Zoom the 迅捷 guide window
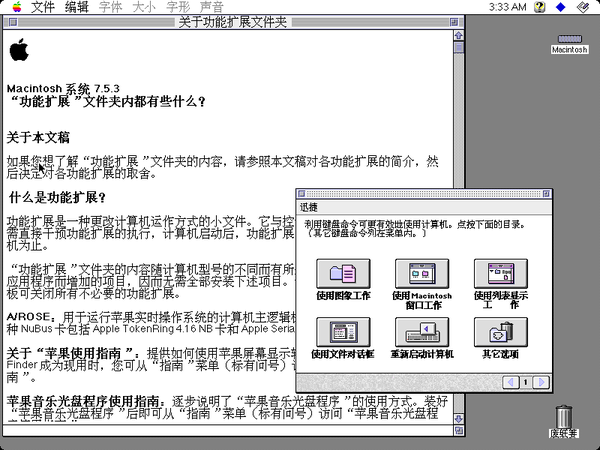Screen dimensions: 600x450 click(x=546, y=194)
